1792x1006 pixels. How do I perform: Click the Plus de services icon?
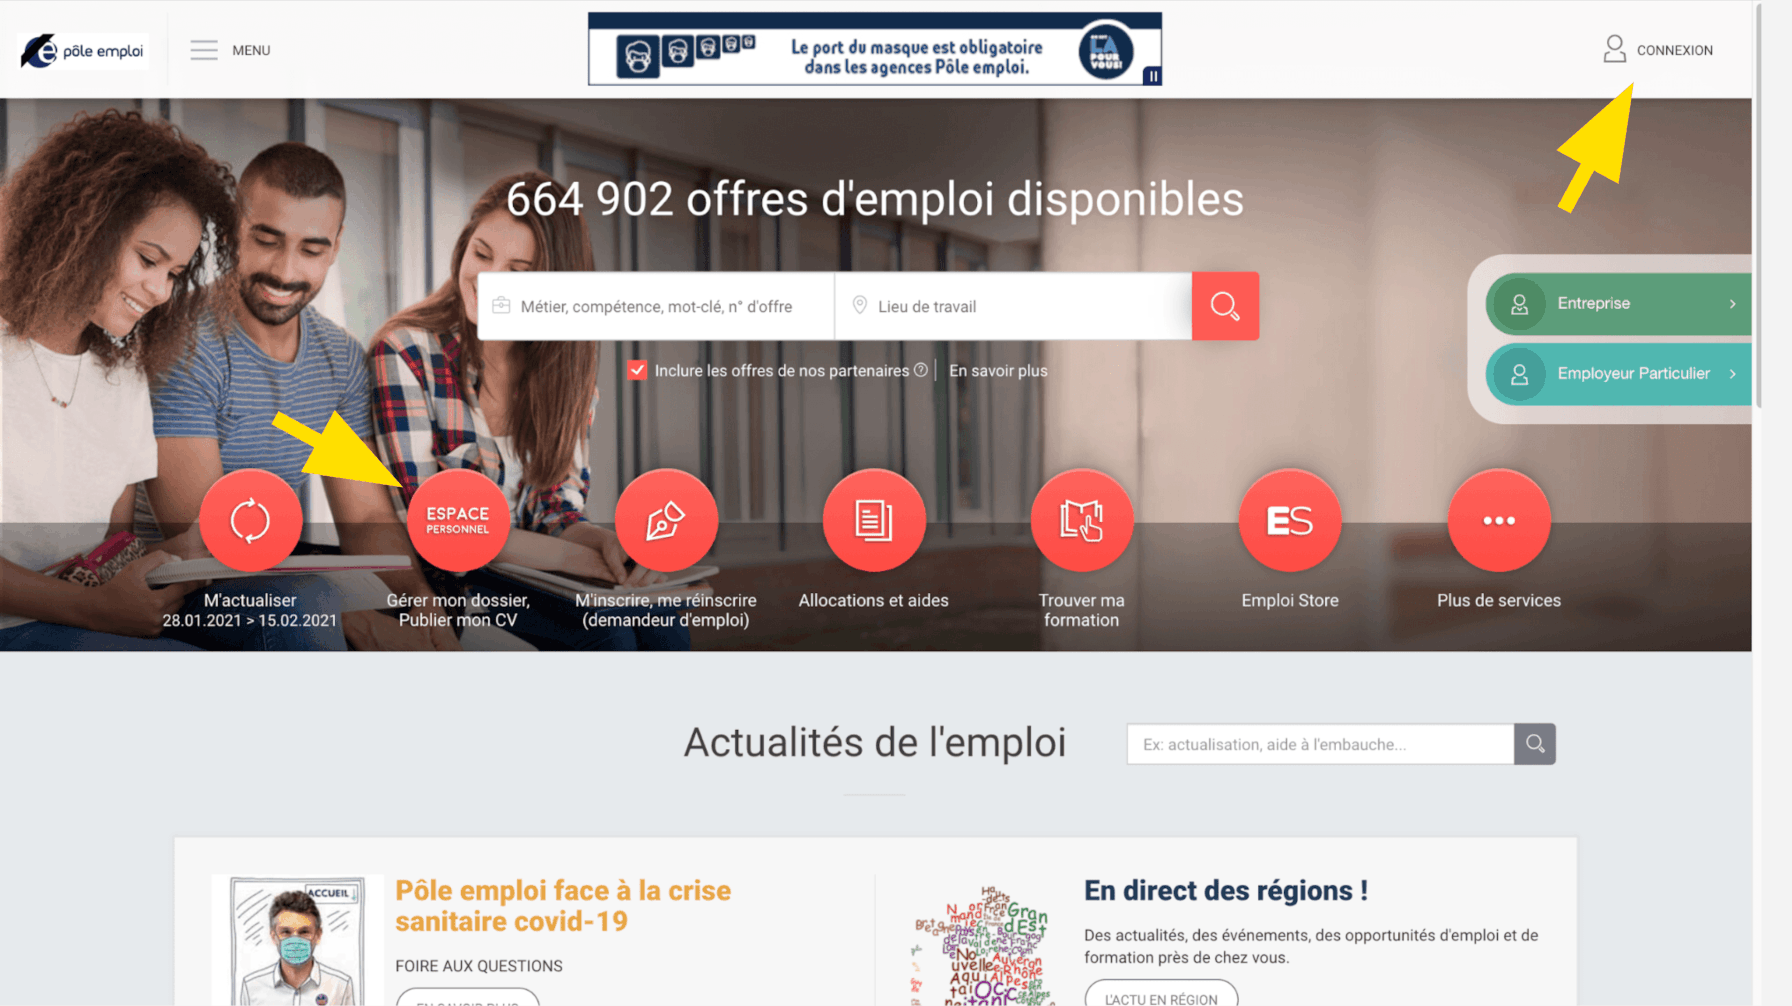[1499, 520]
